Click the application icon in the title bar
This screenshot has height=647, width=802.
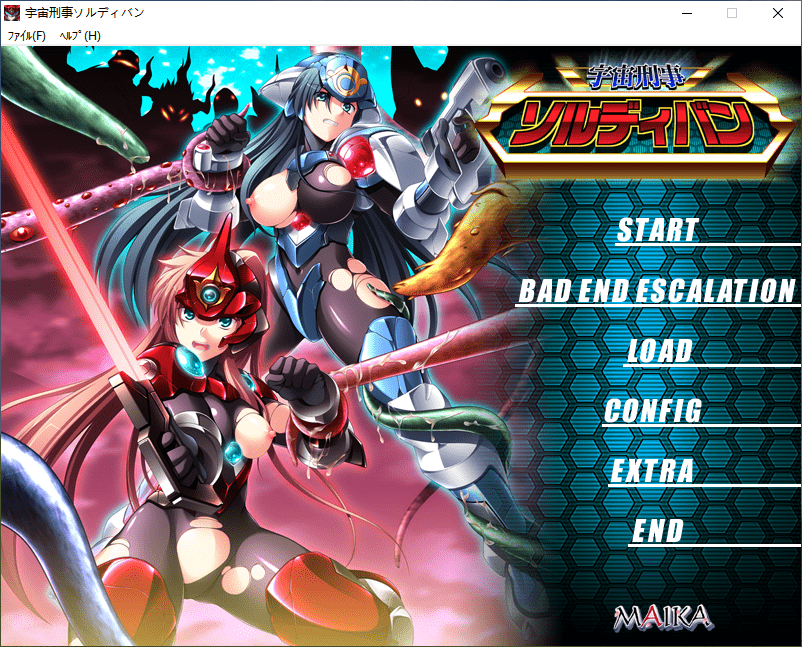[14, 14]
